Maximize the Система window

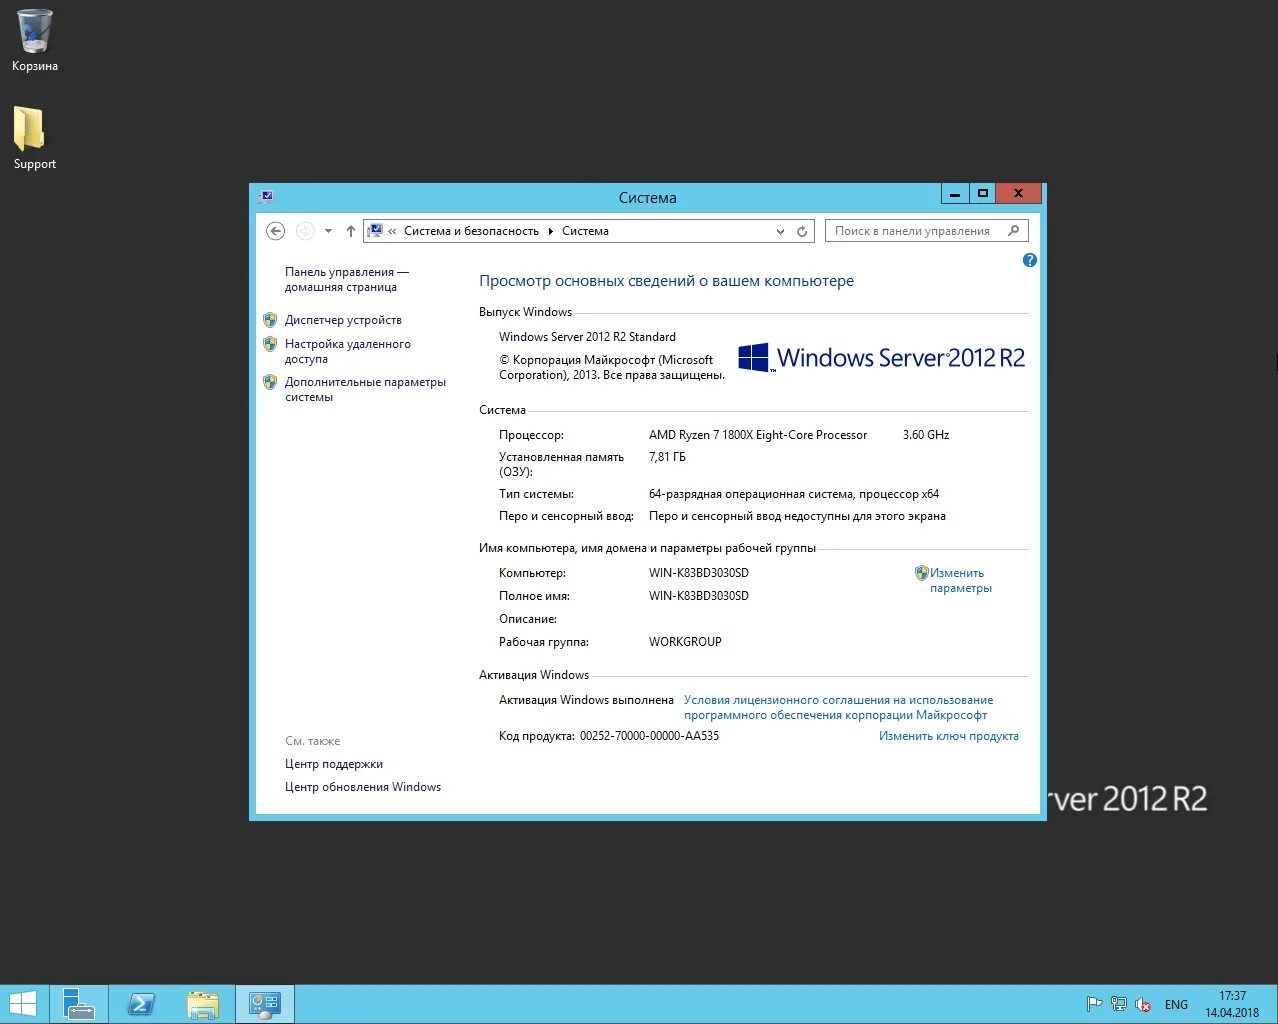(983, 193)
